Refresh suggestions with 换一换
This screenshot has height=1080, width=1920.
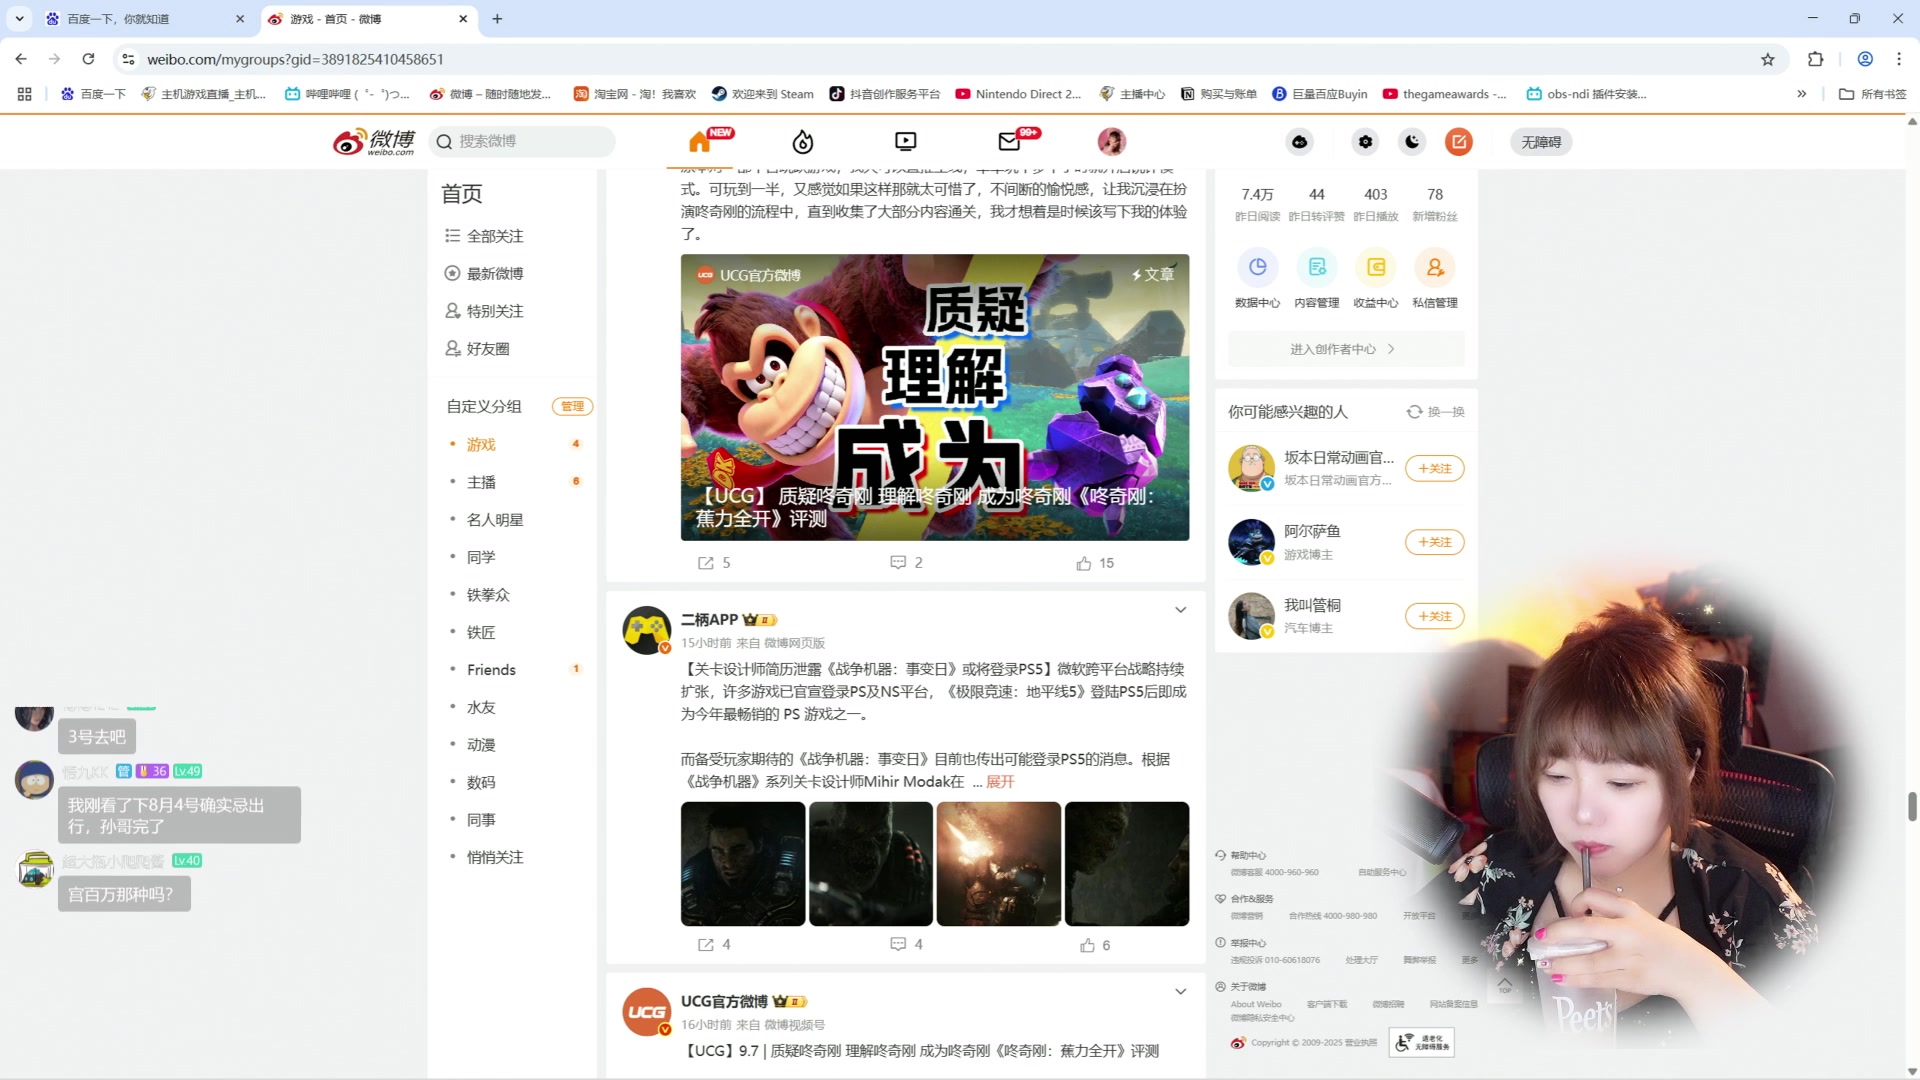click(1435, 412)
